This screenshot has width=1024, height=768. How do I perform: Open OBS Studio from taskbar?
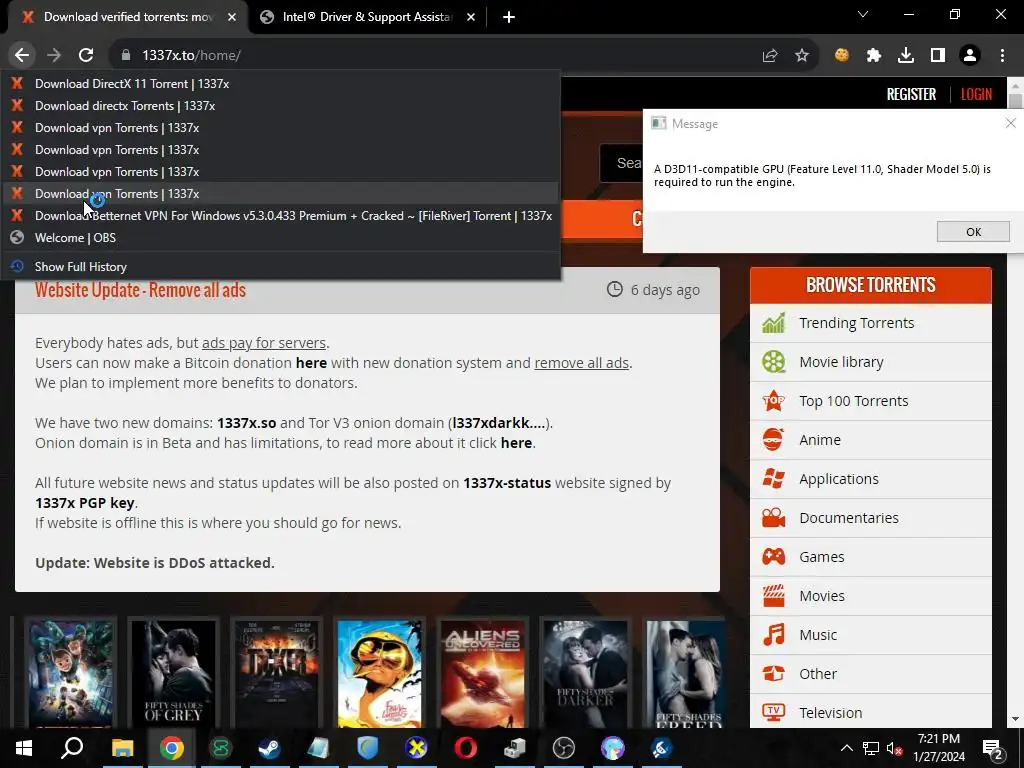[x=564, y=748]
